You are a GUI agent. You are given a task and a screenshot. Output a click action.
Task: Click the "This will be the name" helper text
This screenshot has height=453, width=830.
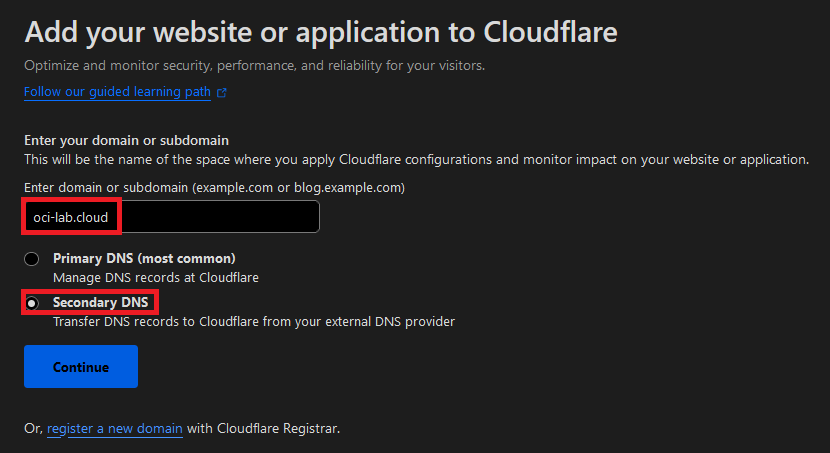tap(416, 159)
